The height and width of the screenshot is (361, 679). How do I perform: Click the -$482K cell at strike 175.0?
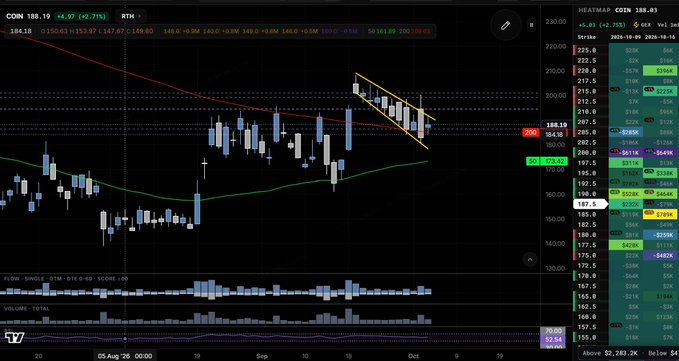tap(660, 255)
